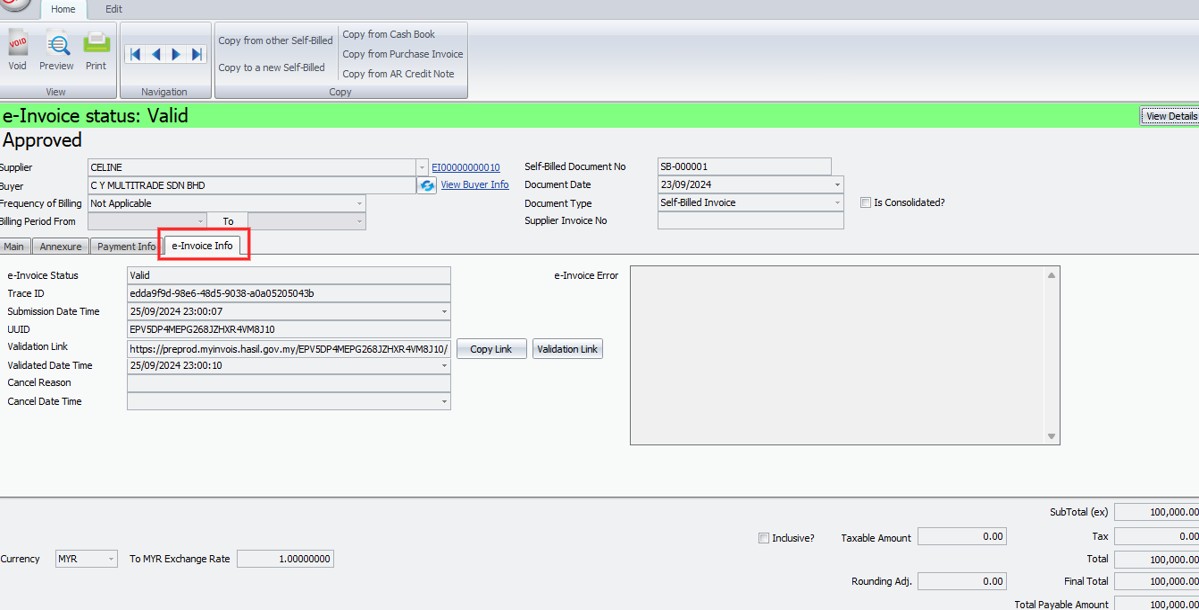This screenshot has height=610, width=1199.
Task: Enable the Inclusive checkbox
Action: [x=765, y=538]
